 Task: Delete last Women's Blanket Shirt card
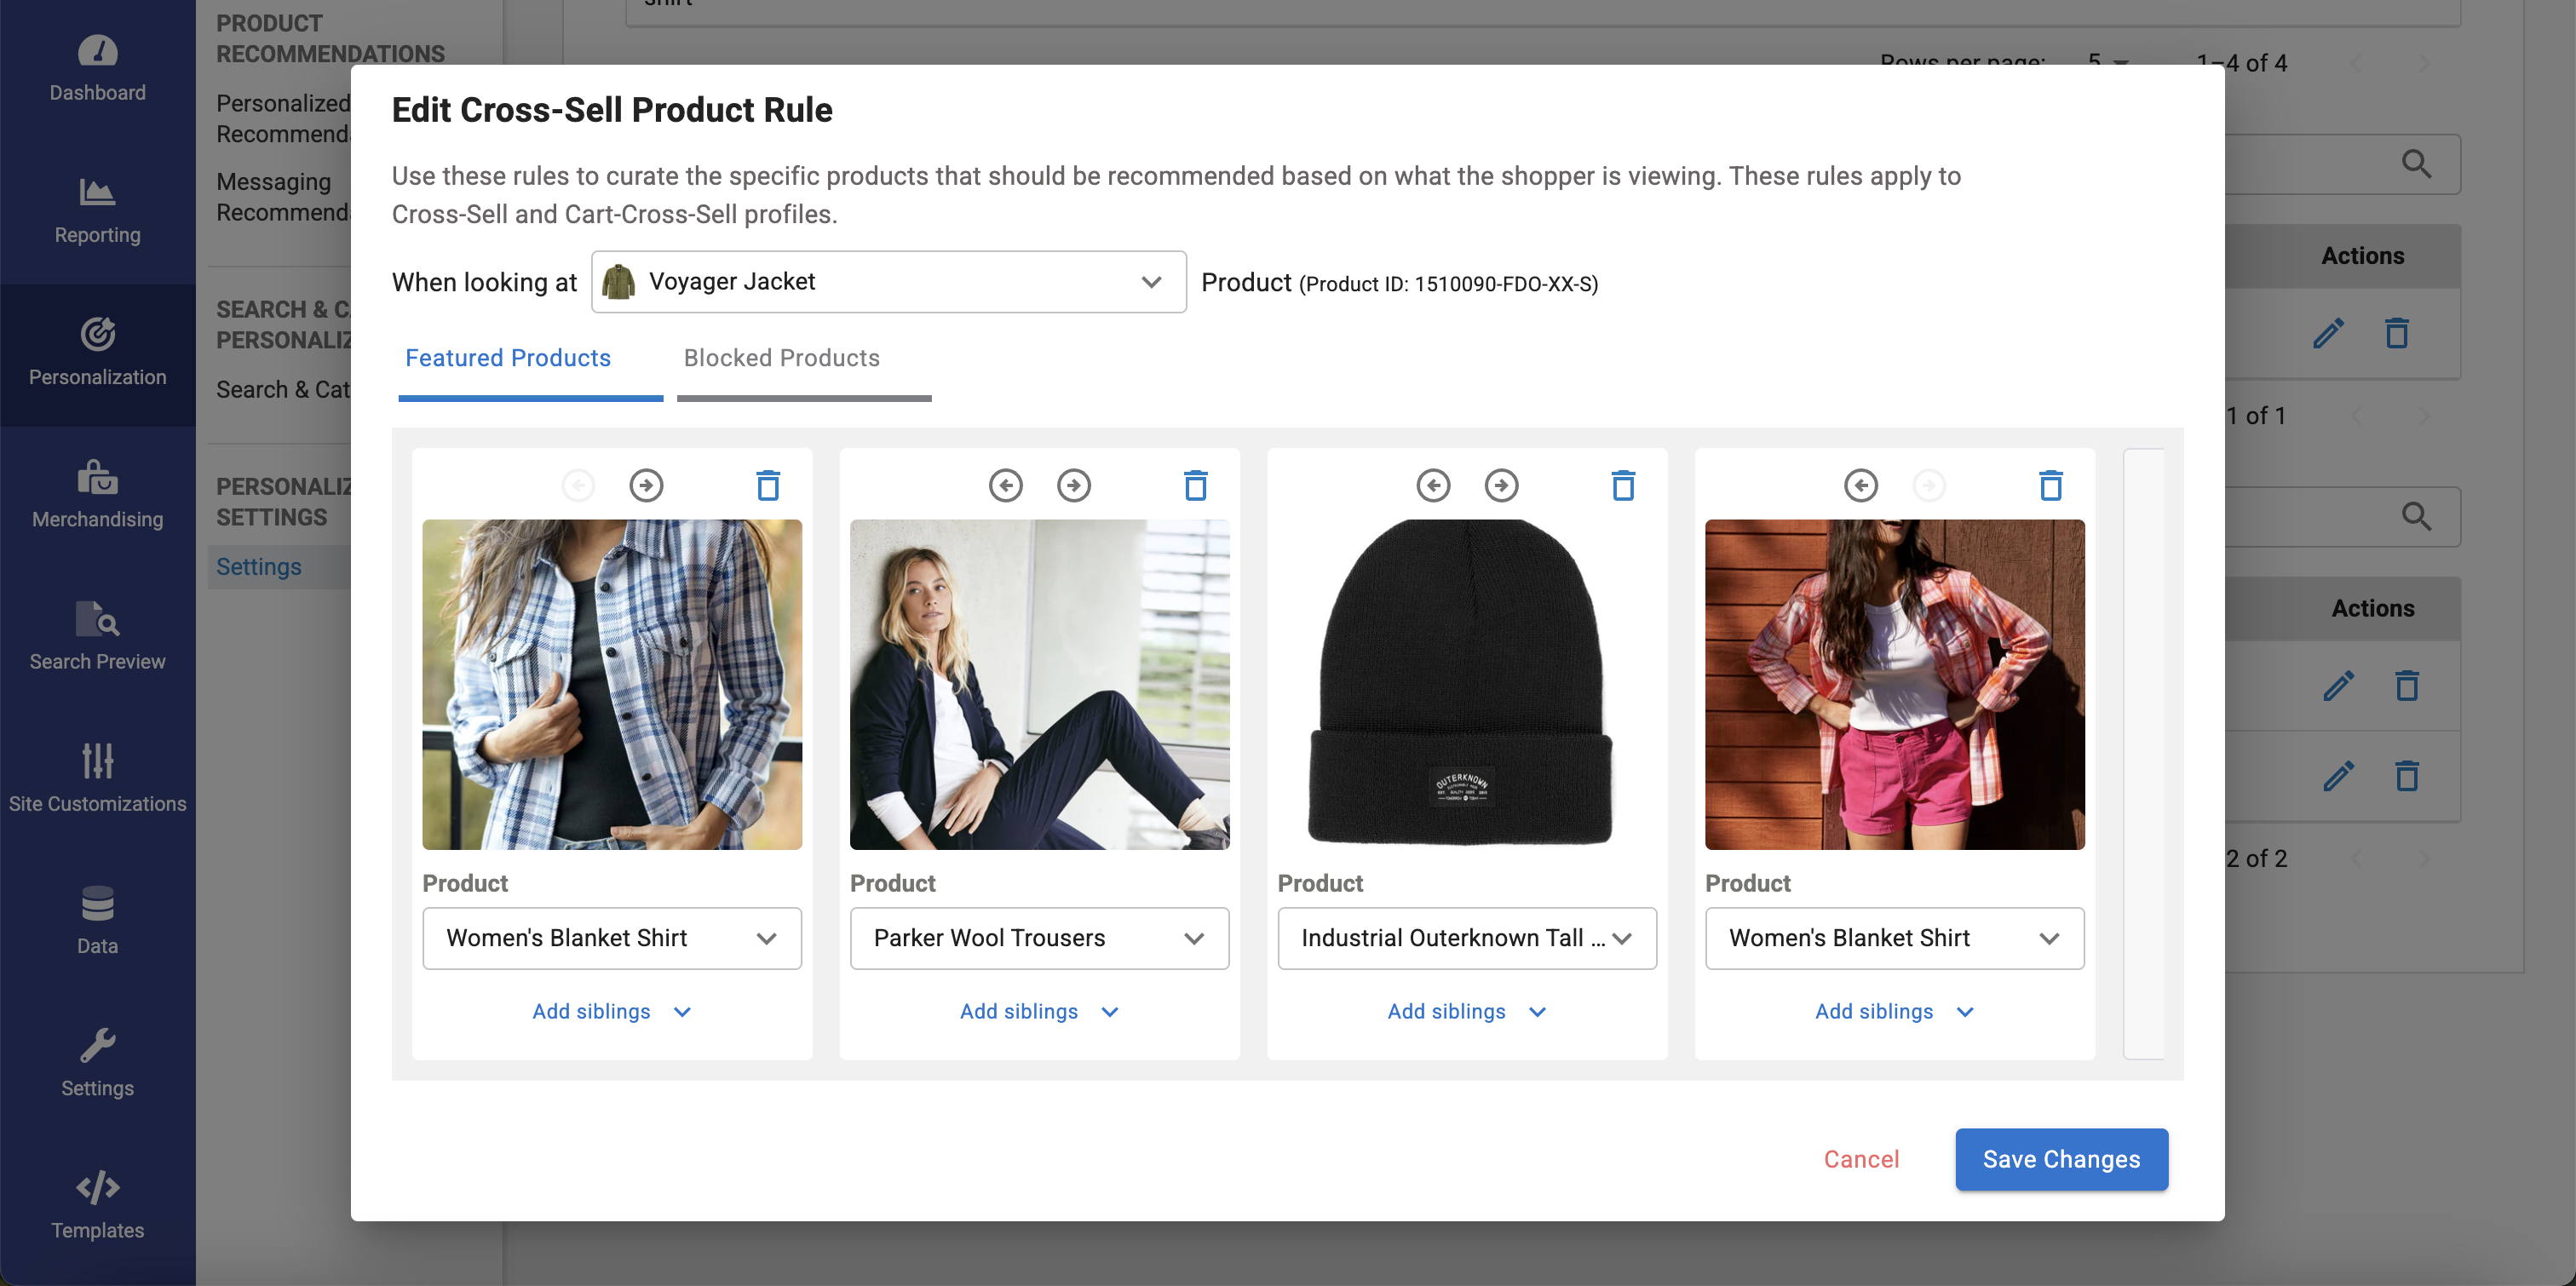(2051, 486)
